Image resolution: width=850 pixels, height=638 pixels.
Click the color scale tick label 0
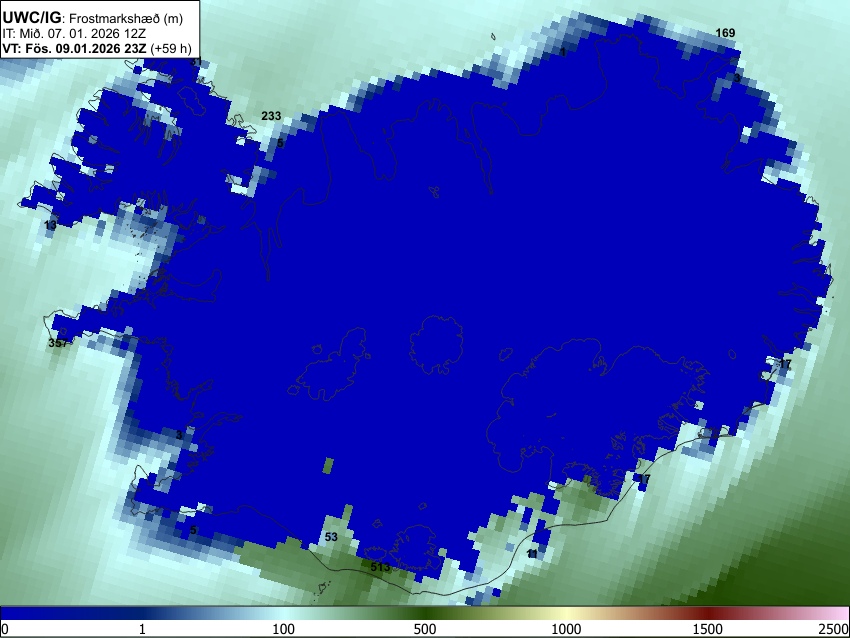tap(5, 629)
